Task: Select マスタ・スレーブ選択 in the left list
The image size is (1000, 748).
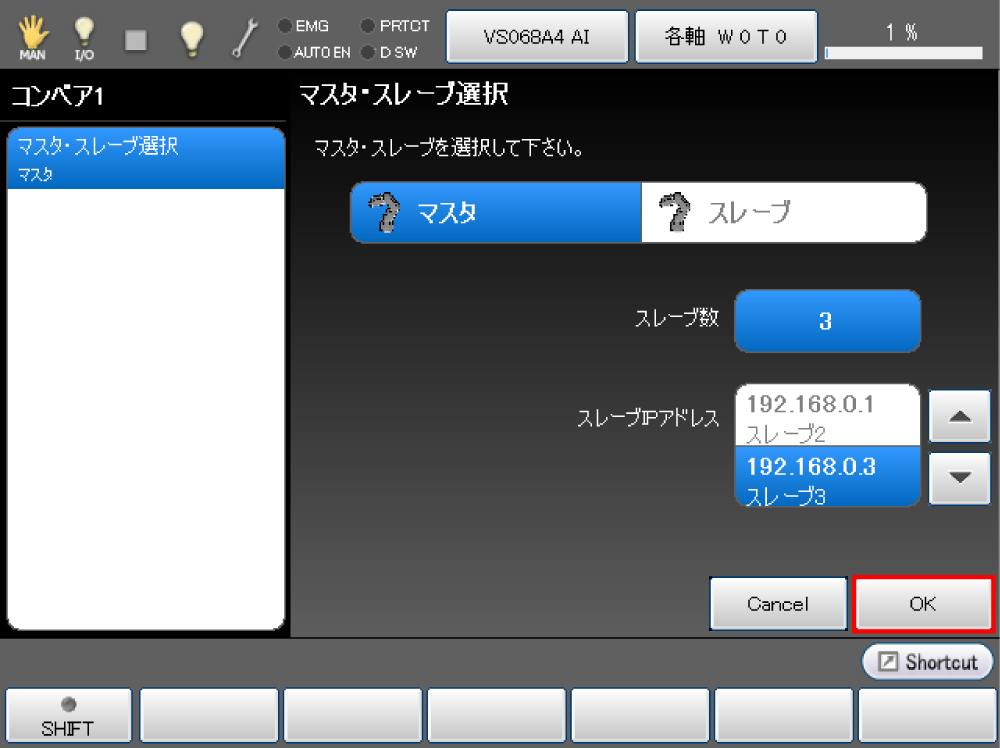Action: click(x=146, y=158)
